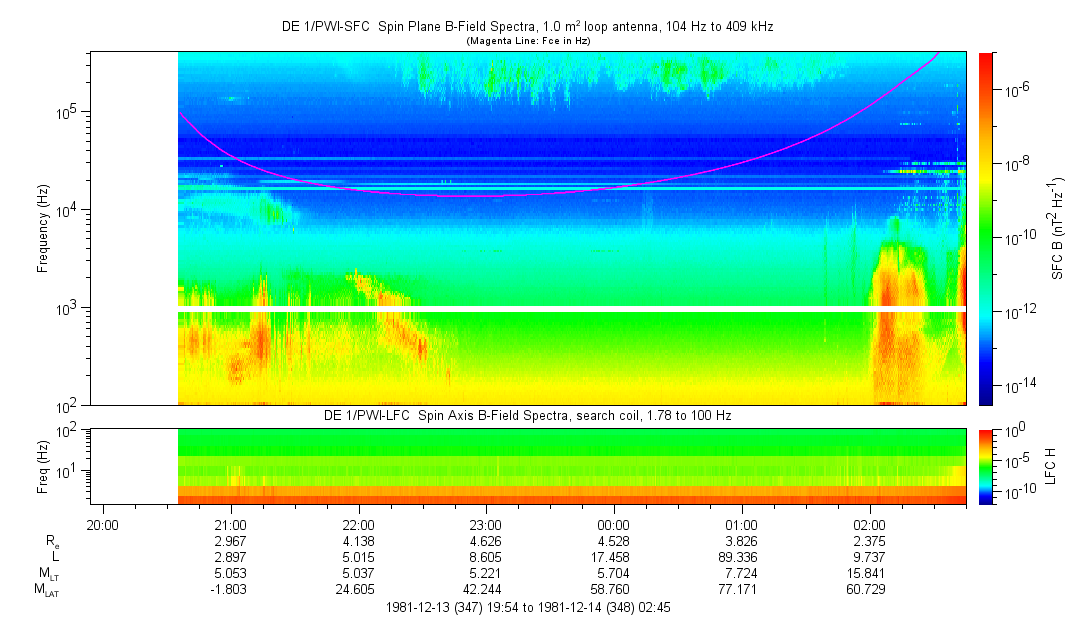Click the MLAT value 77.171
This screenshot has width=1083, height=620.
tap(741, 590)
